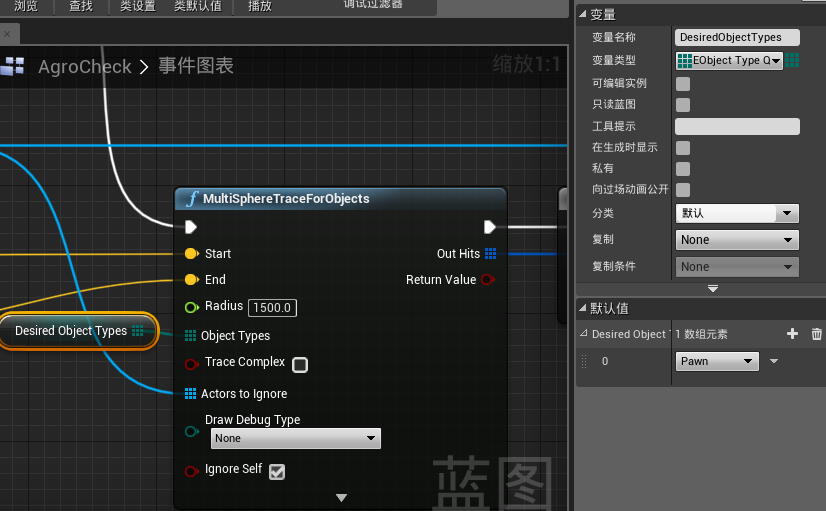Screen dimensions: 826x511
Task: Click the Draw Debug Type enum pin
Action: pos(192,431)
